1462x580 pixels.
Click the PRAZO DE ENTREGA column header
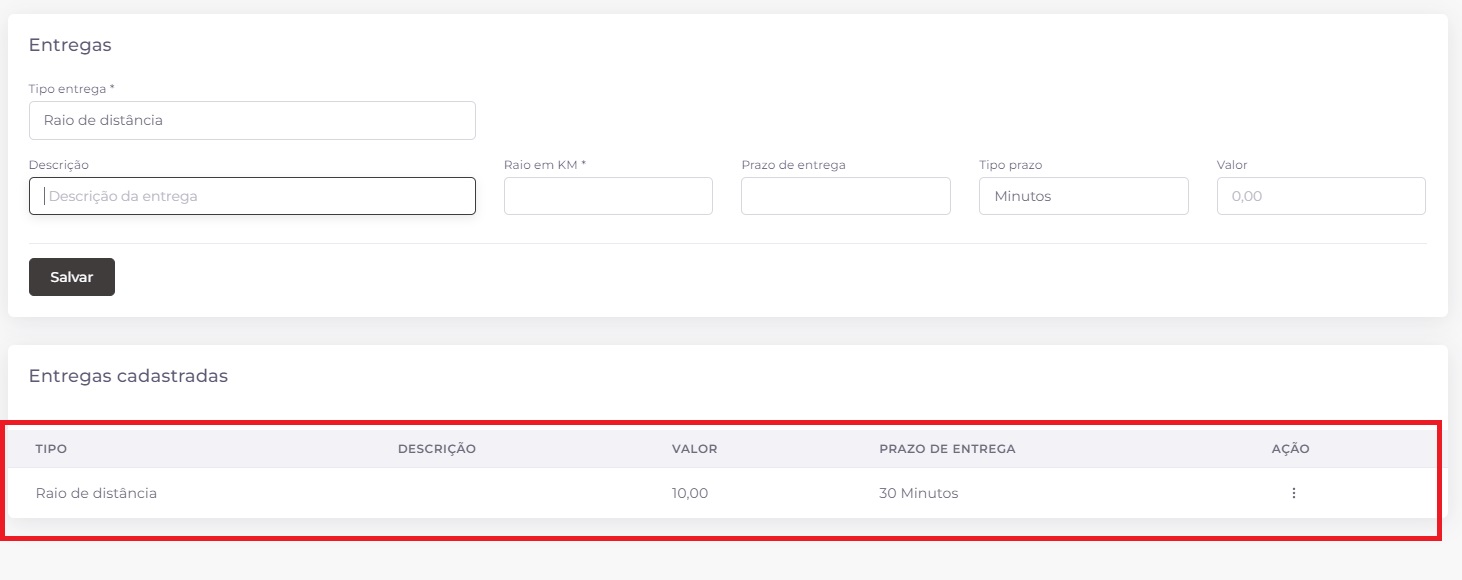tap(947, 449)
